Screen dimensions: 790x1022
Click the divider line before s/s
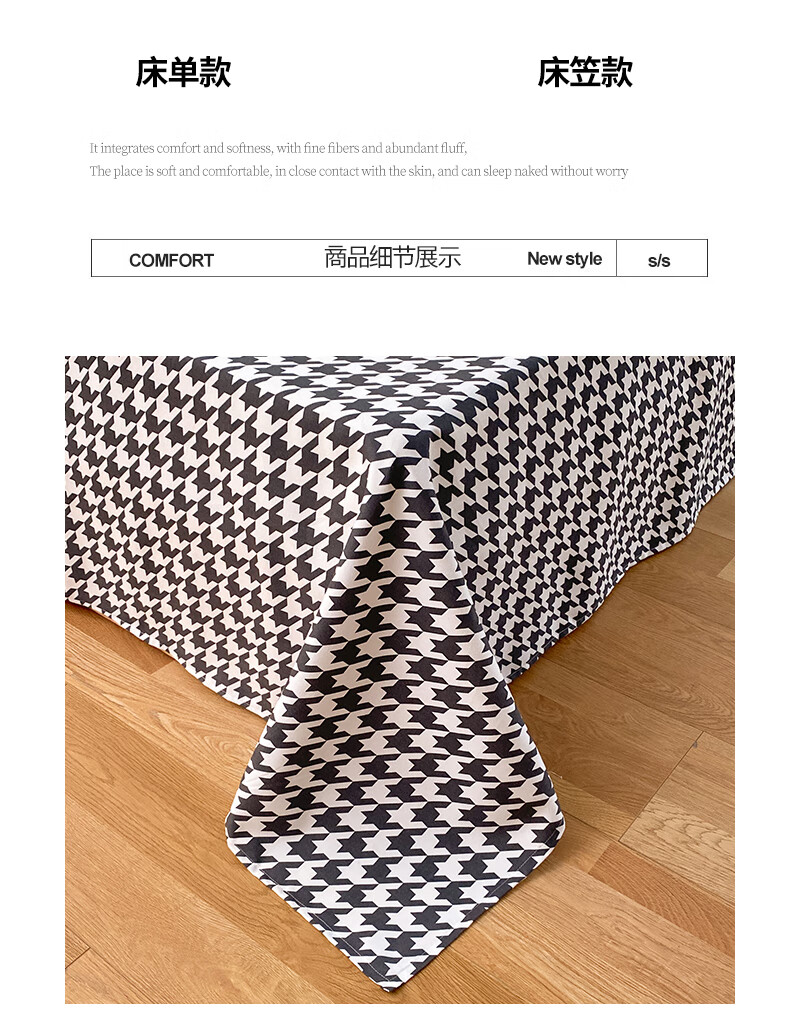(616, 258)
